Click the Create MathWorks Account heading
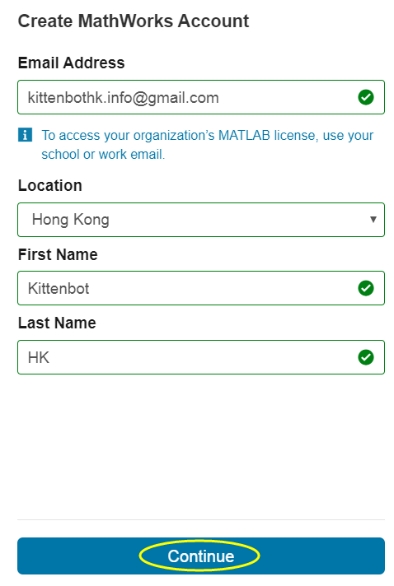 (x=133, y=21)
